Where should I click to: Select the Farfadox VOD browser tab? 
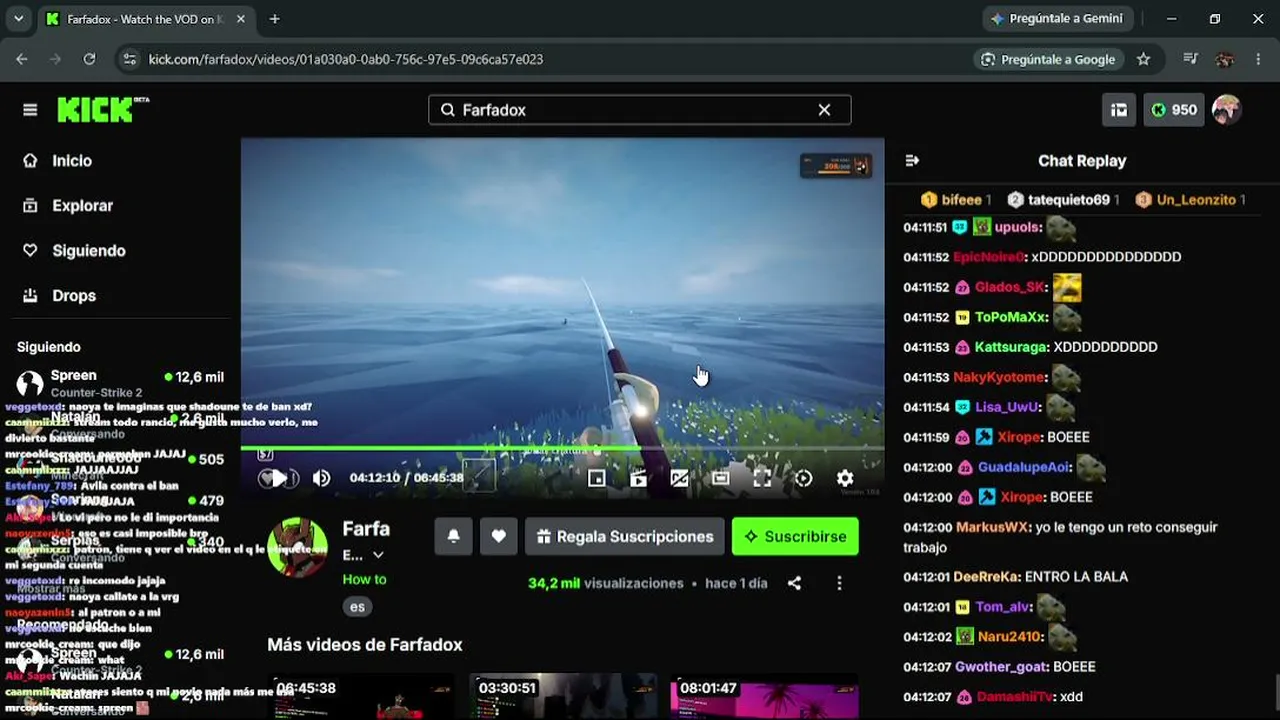point(146,19)
